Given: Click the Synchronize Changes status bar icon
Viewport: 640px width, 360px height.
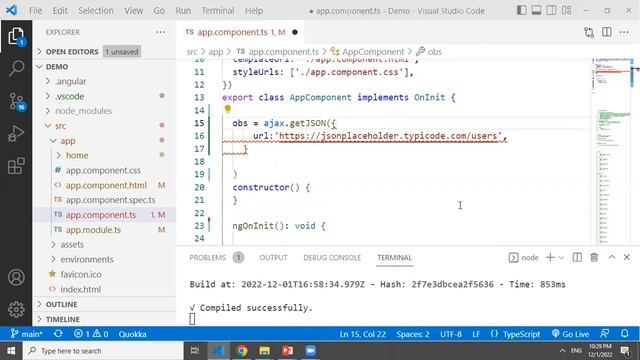Looking at the screenshot, I should click(x=58, y=333).
